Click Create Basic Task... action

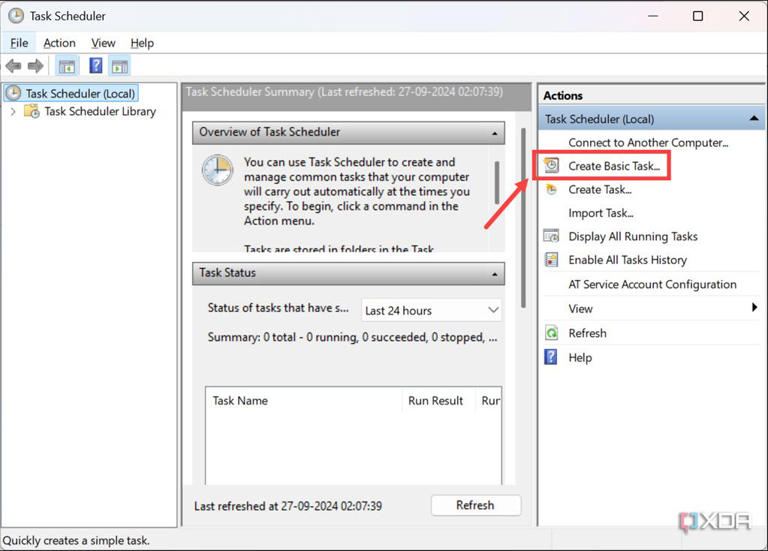pos(614,166)
